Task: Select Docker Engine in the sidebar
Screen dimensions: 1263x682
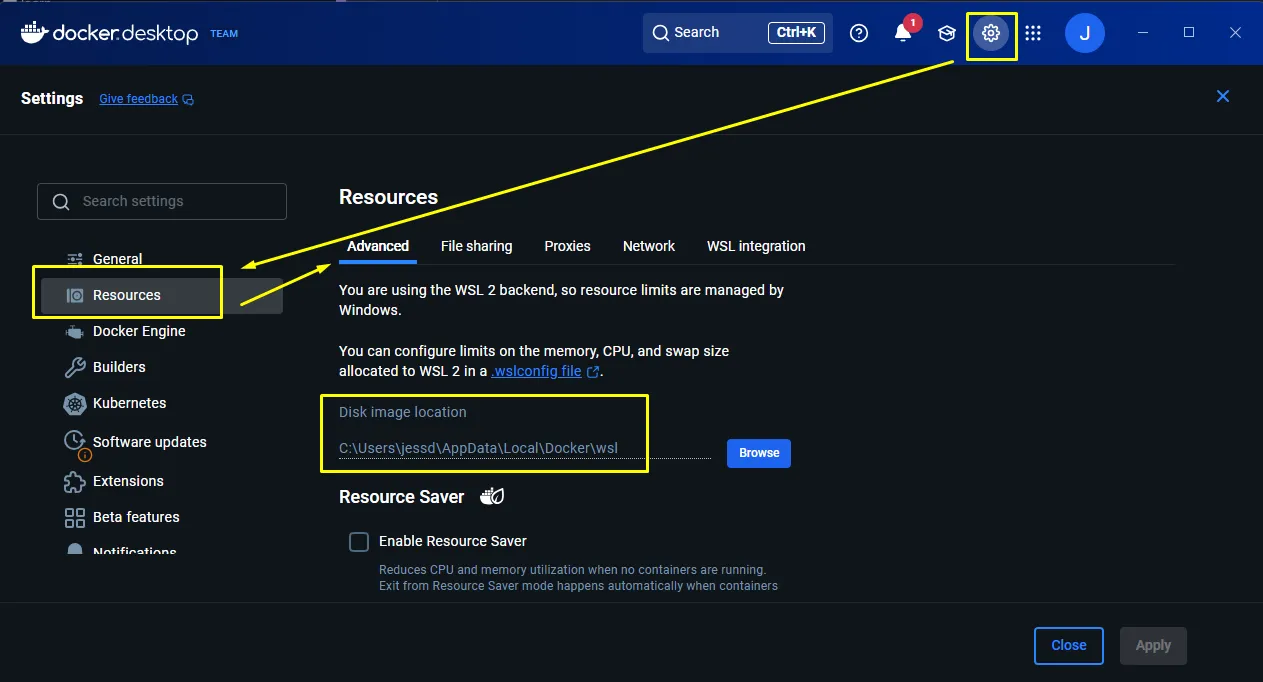Action: (x=139, y=331)
